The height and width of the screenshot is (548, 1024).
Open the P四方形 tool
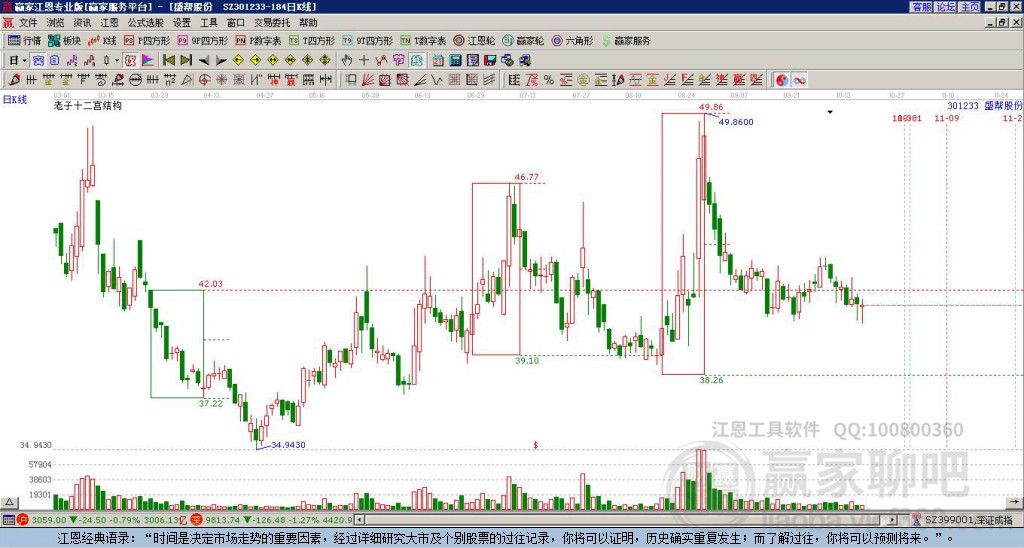click(x=147, y=40)
